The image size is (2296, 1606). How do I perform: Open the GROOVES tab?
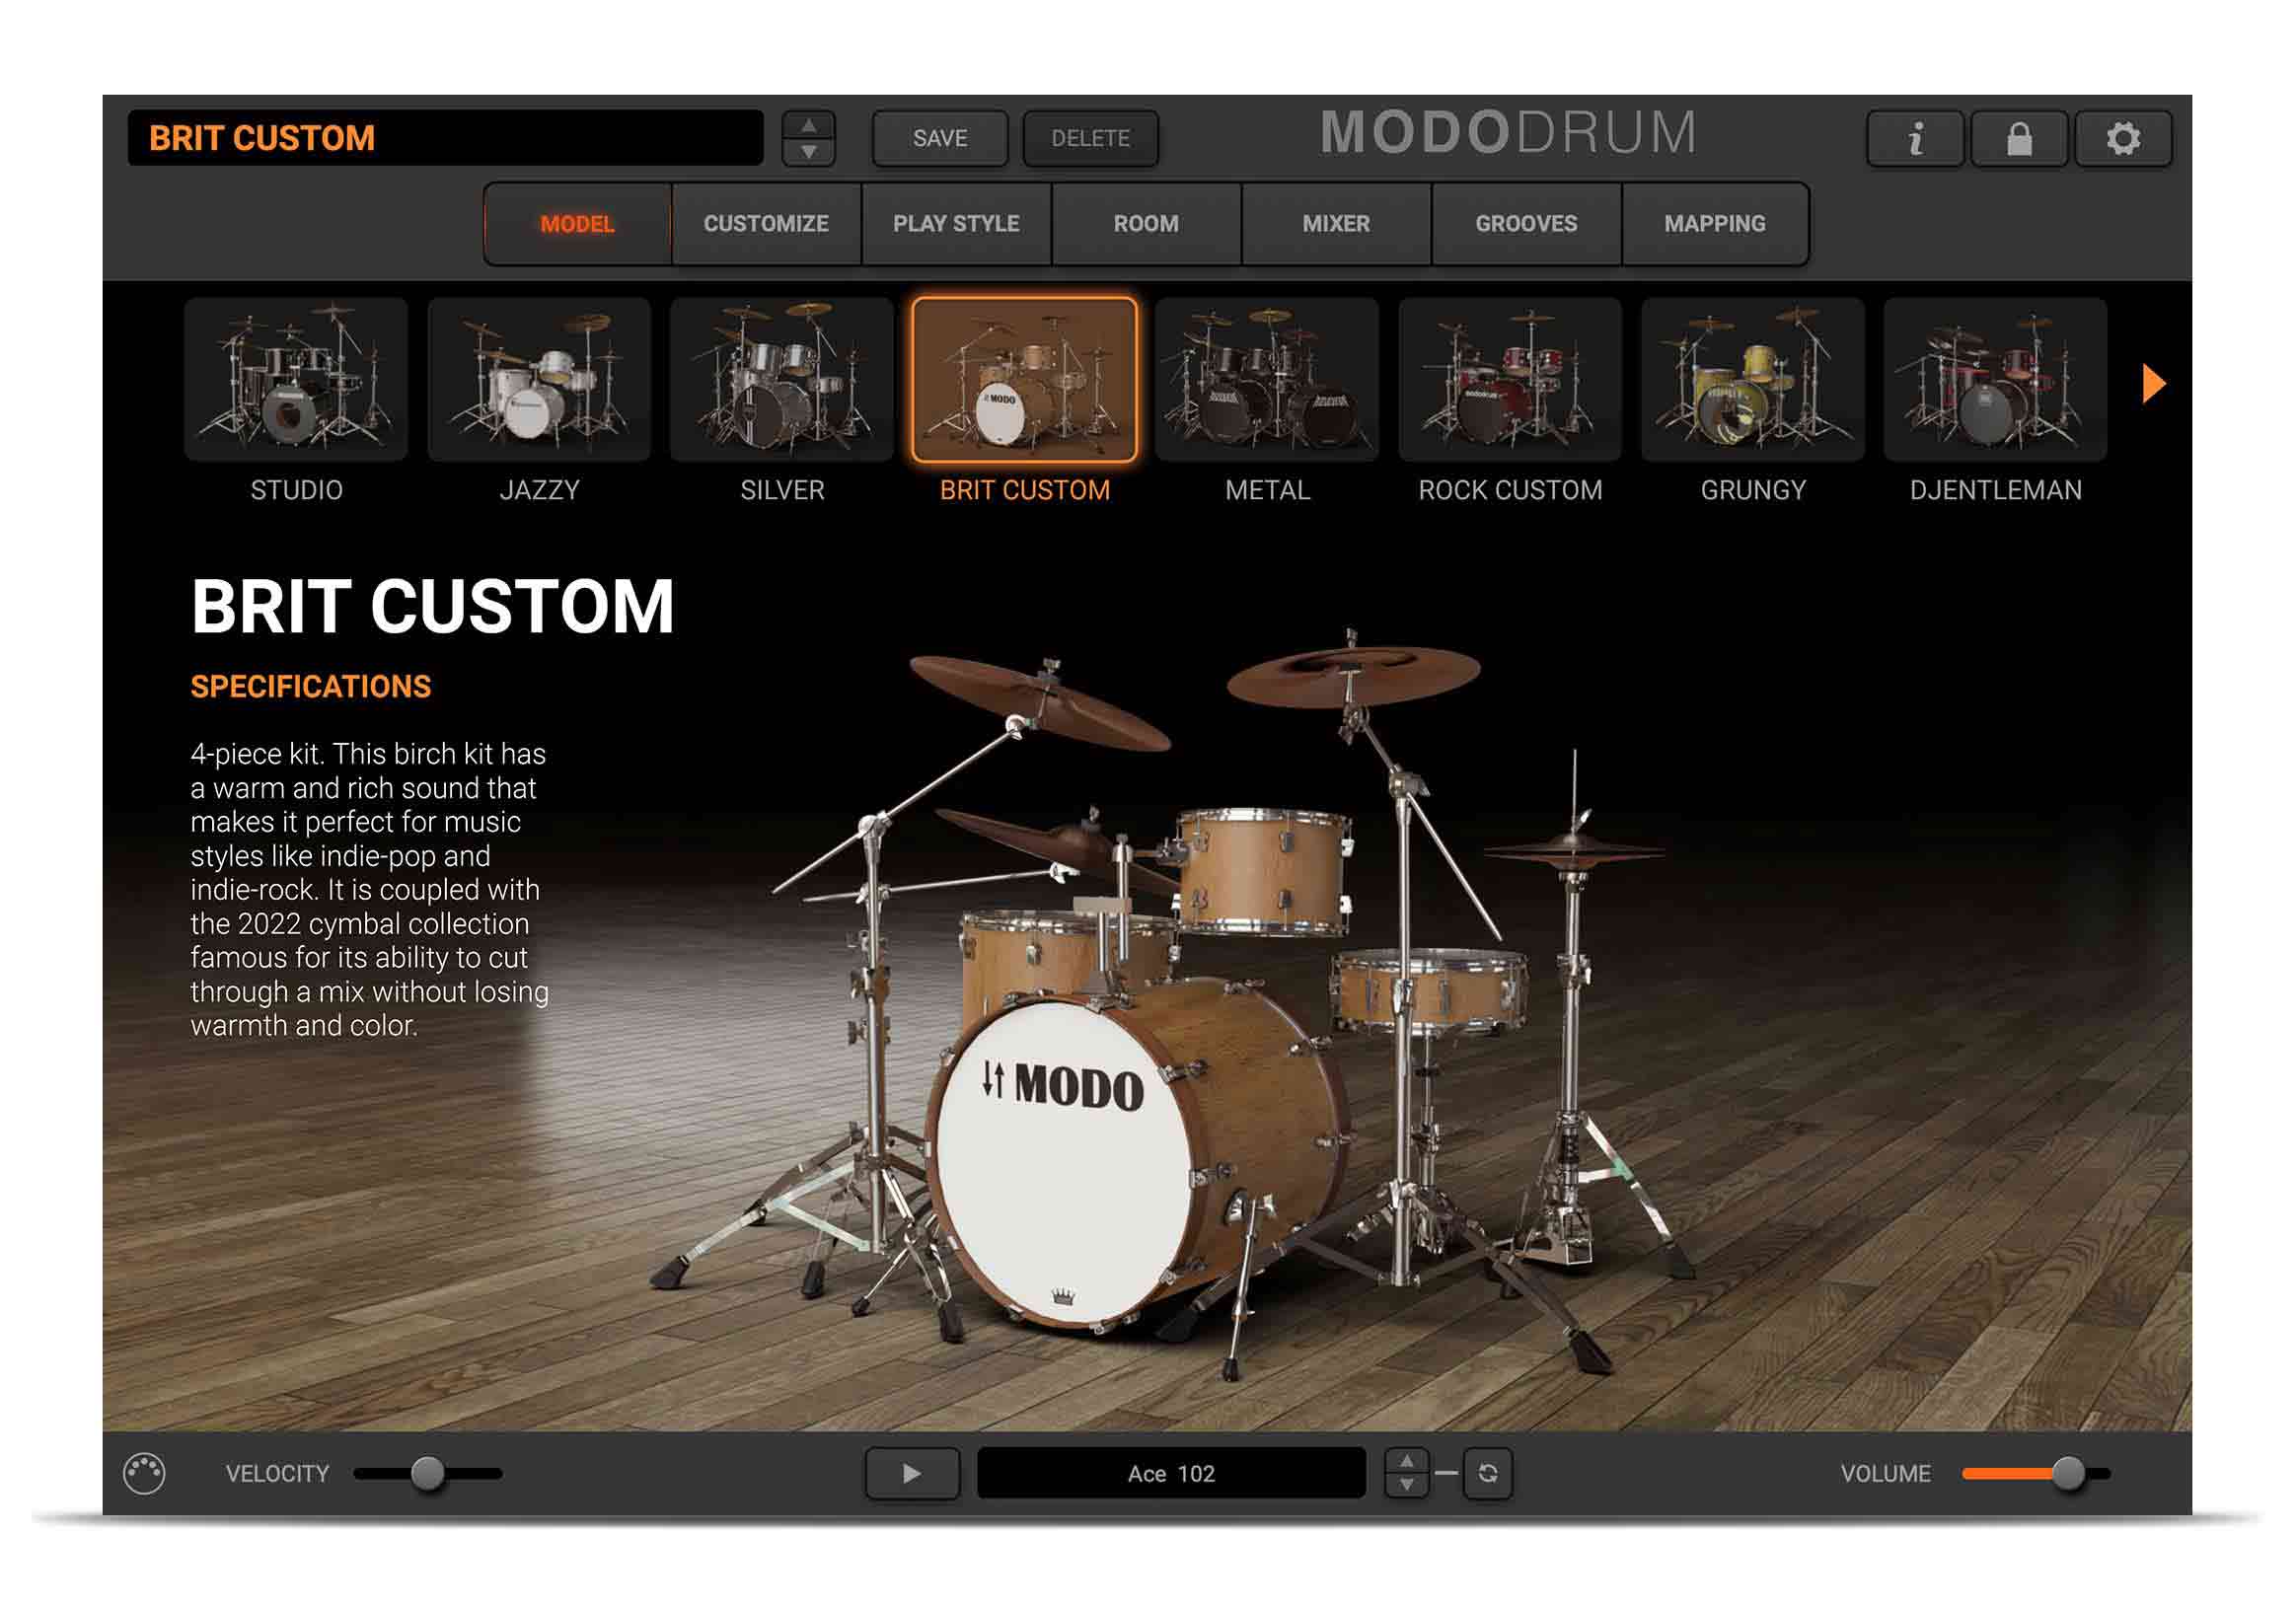tap(1528, 221)
